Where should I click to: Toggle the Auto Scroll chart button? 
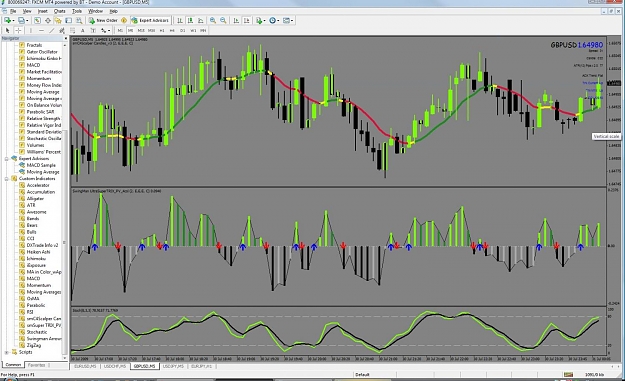pyautogui.click(x=236, y=20)
